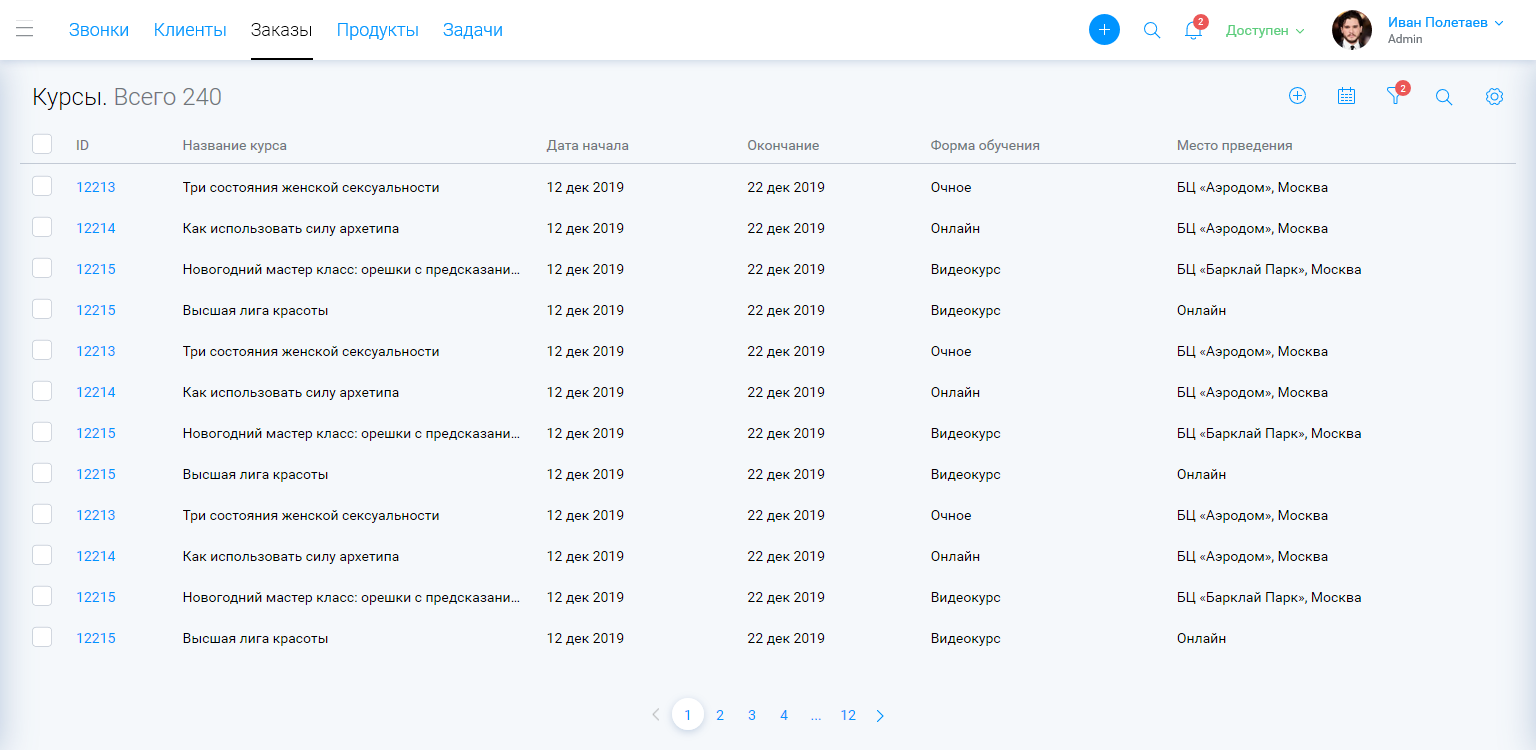This screenshot has width=1536, height=750.
Task: Open the bottom row's 12215 ID link
Action: 96,638
